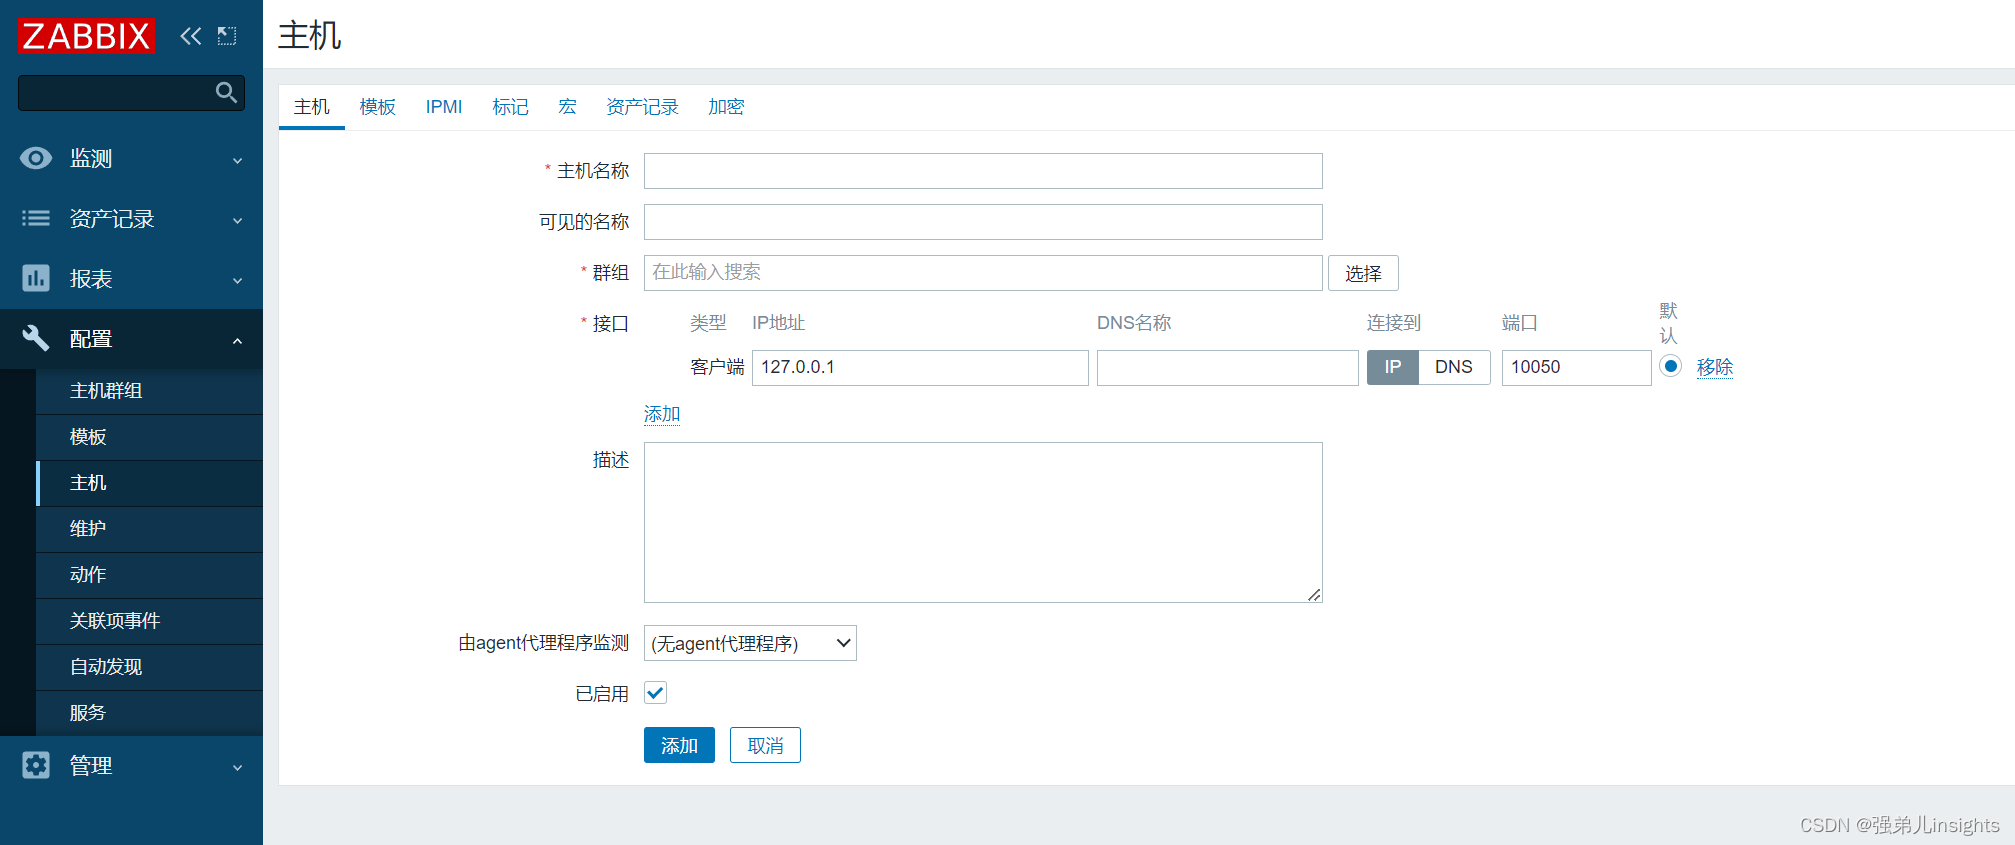Click the 移除 interface link
The height and width of the screenshot is (845, 2015).
click(1715, 367)
